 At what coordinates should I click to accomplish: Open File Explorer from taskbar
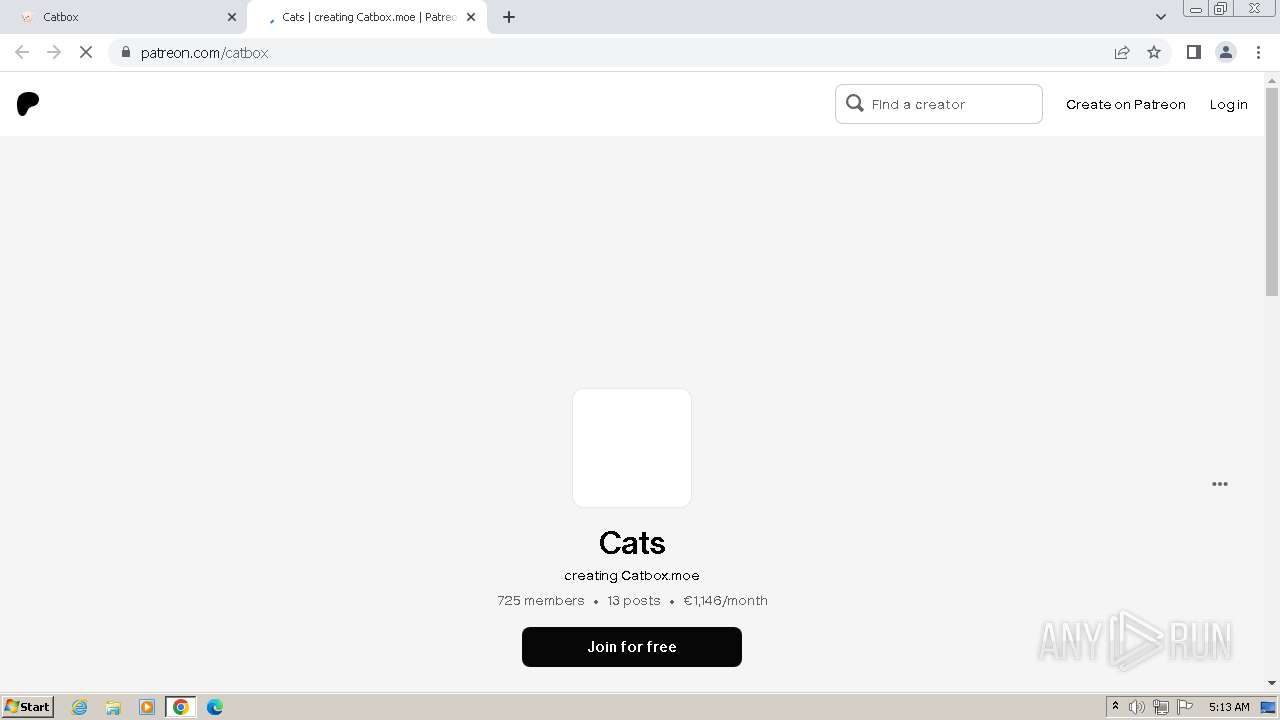(113, 707)
